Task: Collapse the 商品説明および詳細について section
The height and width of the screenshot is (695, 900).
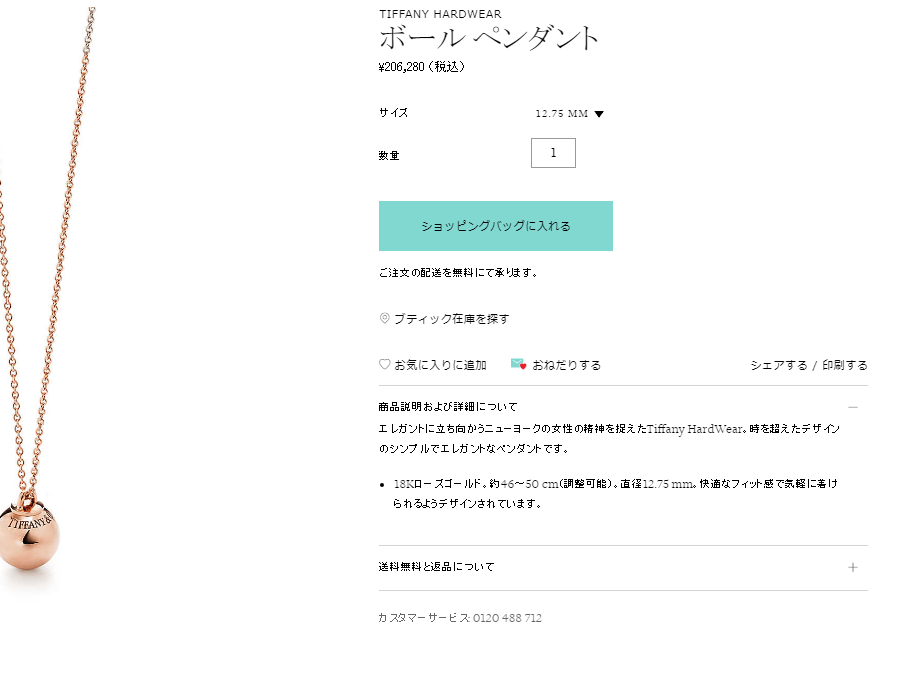Action: click(854, 408)
